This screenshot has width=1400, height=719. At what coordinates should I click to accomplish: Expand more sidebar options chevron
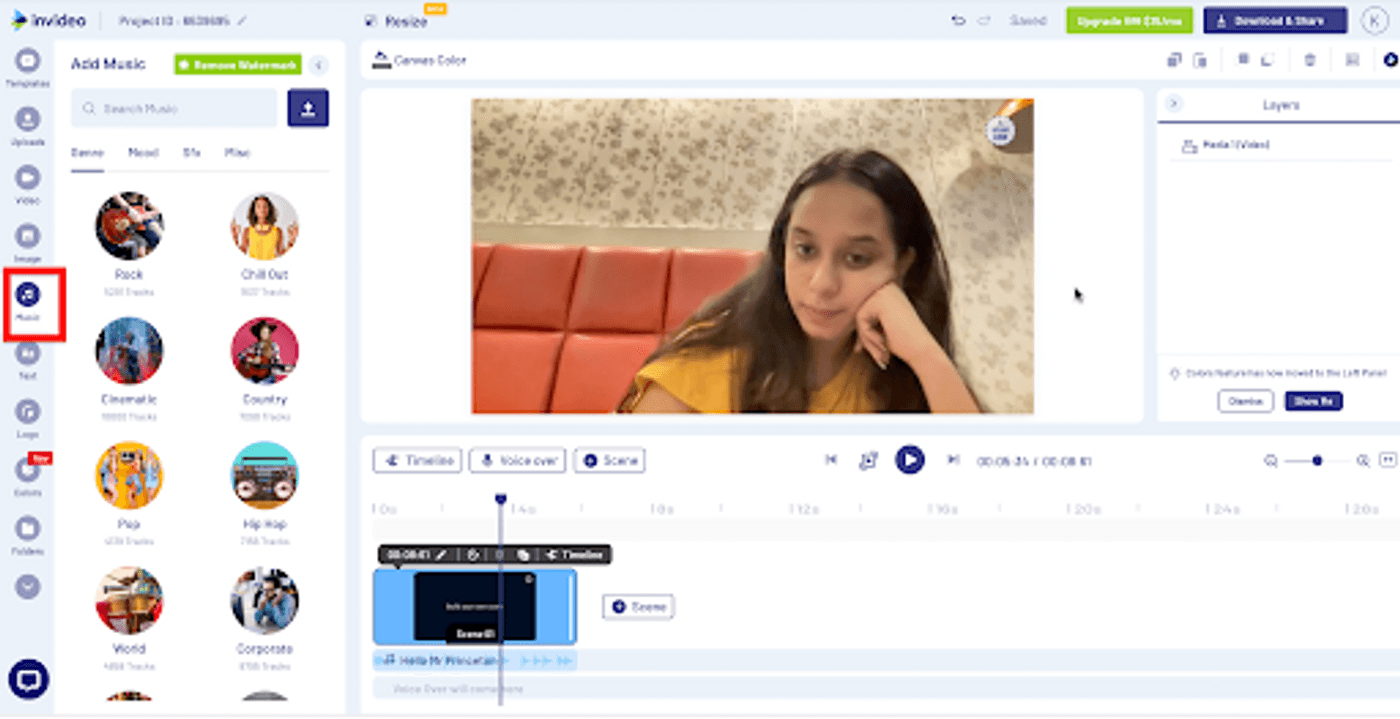28,587
